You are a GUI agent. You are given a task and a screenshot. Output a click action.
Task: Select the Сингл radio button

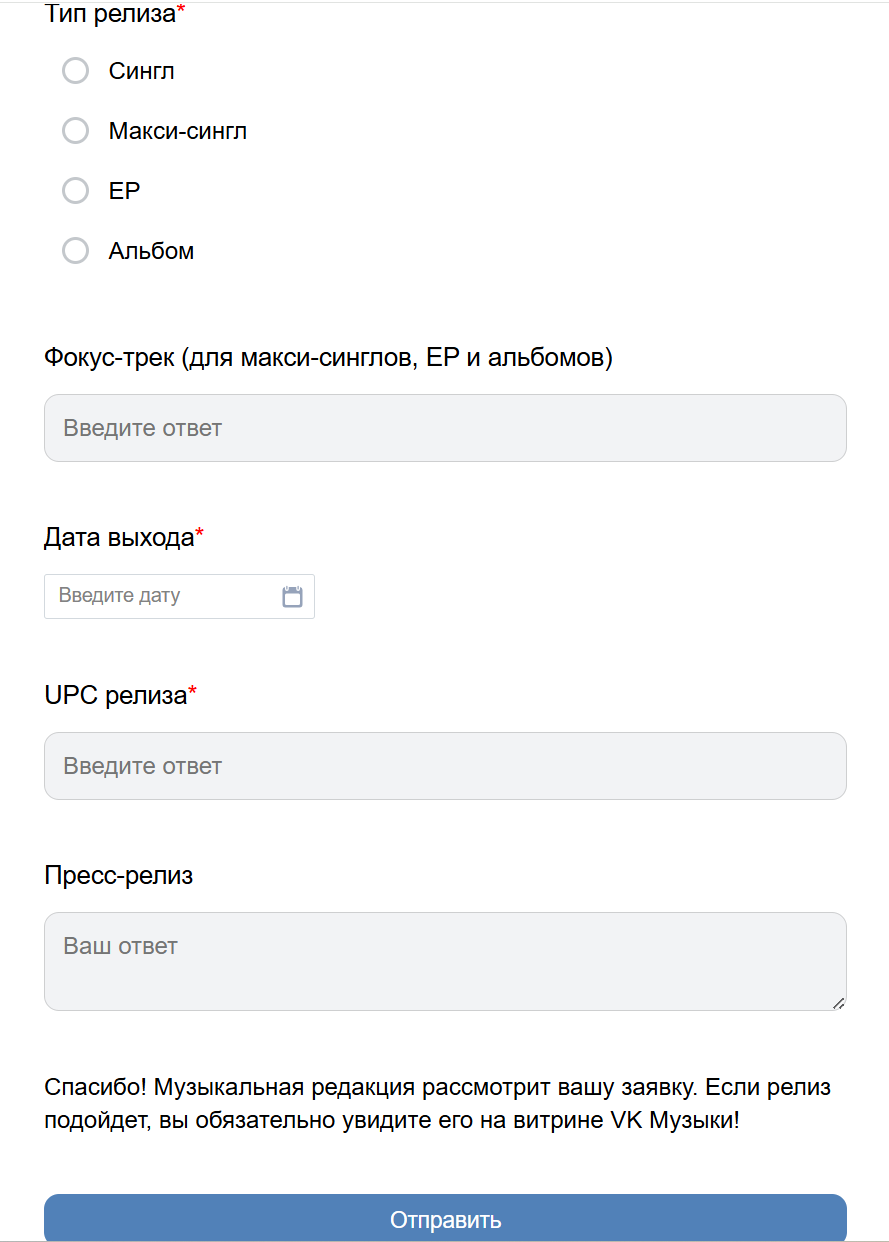(76, 71)
